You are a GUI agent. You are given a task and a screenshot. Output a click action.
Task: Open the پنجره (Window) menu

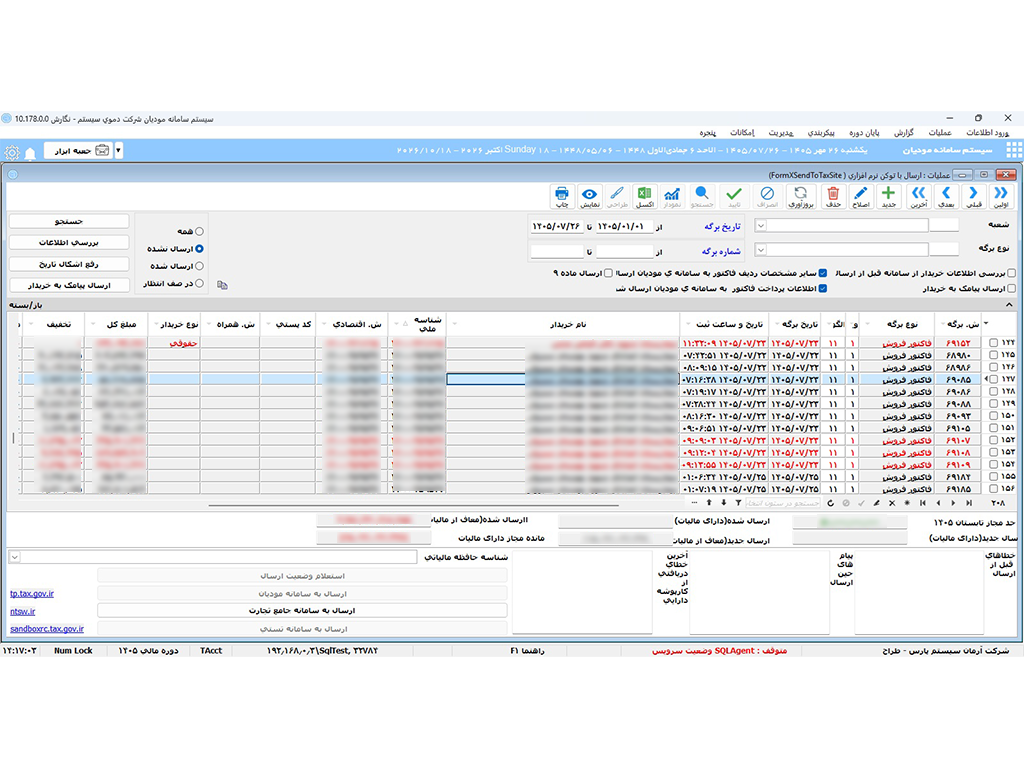point(708,133)
